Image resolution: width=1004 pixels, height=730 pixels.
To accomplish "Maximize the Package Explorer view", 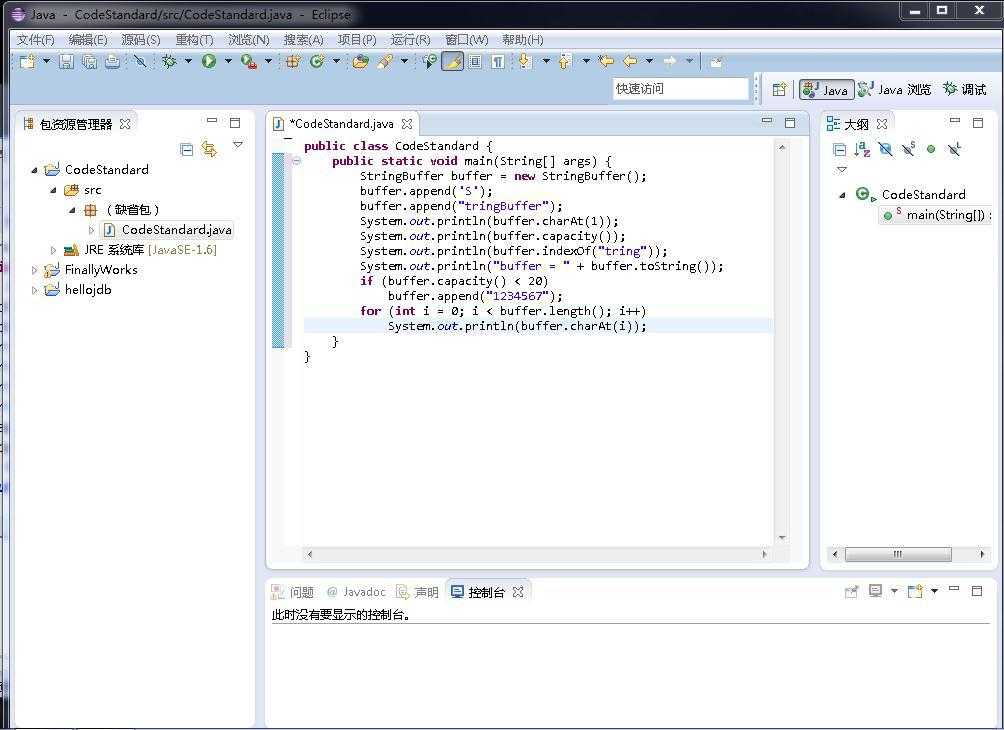I will pos(235,122).
